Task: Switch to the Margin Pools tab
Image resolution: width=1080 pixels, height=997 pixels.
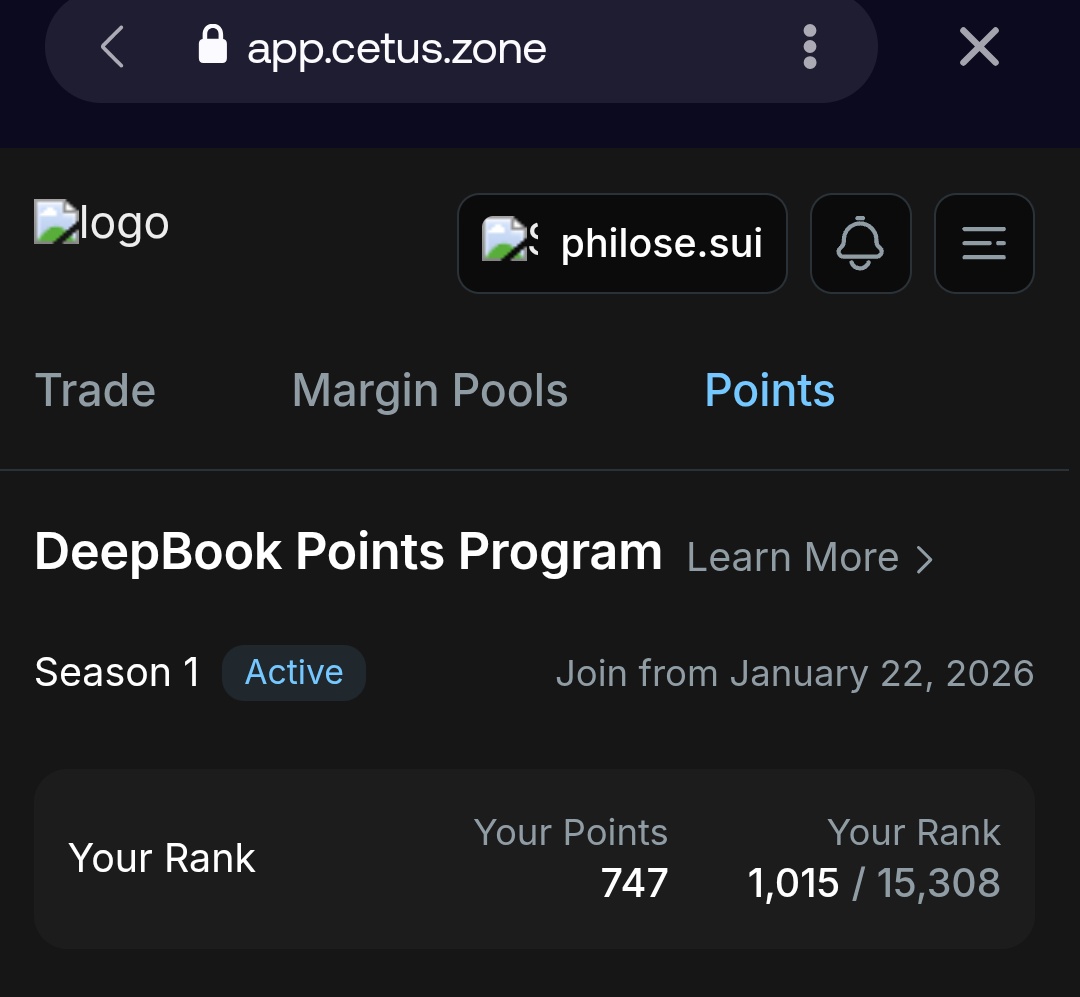Action: coord(430,390)
